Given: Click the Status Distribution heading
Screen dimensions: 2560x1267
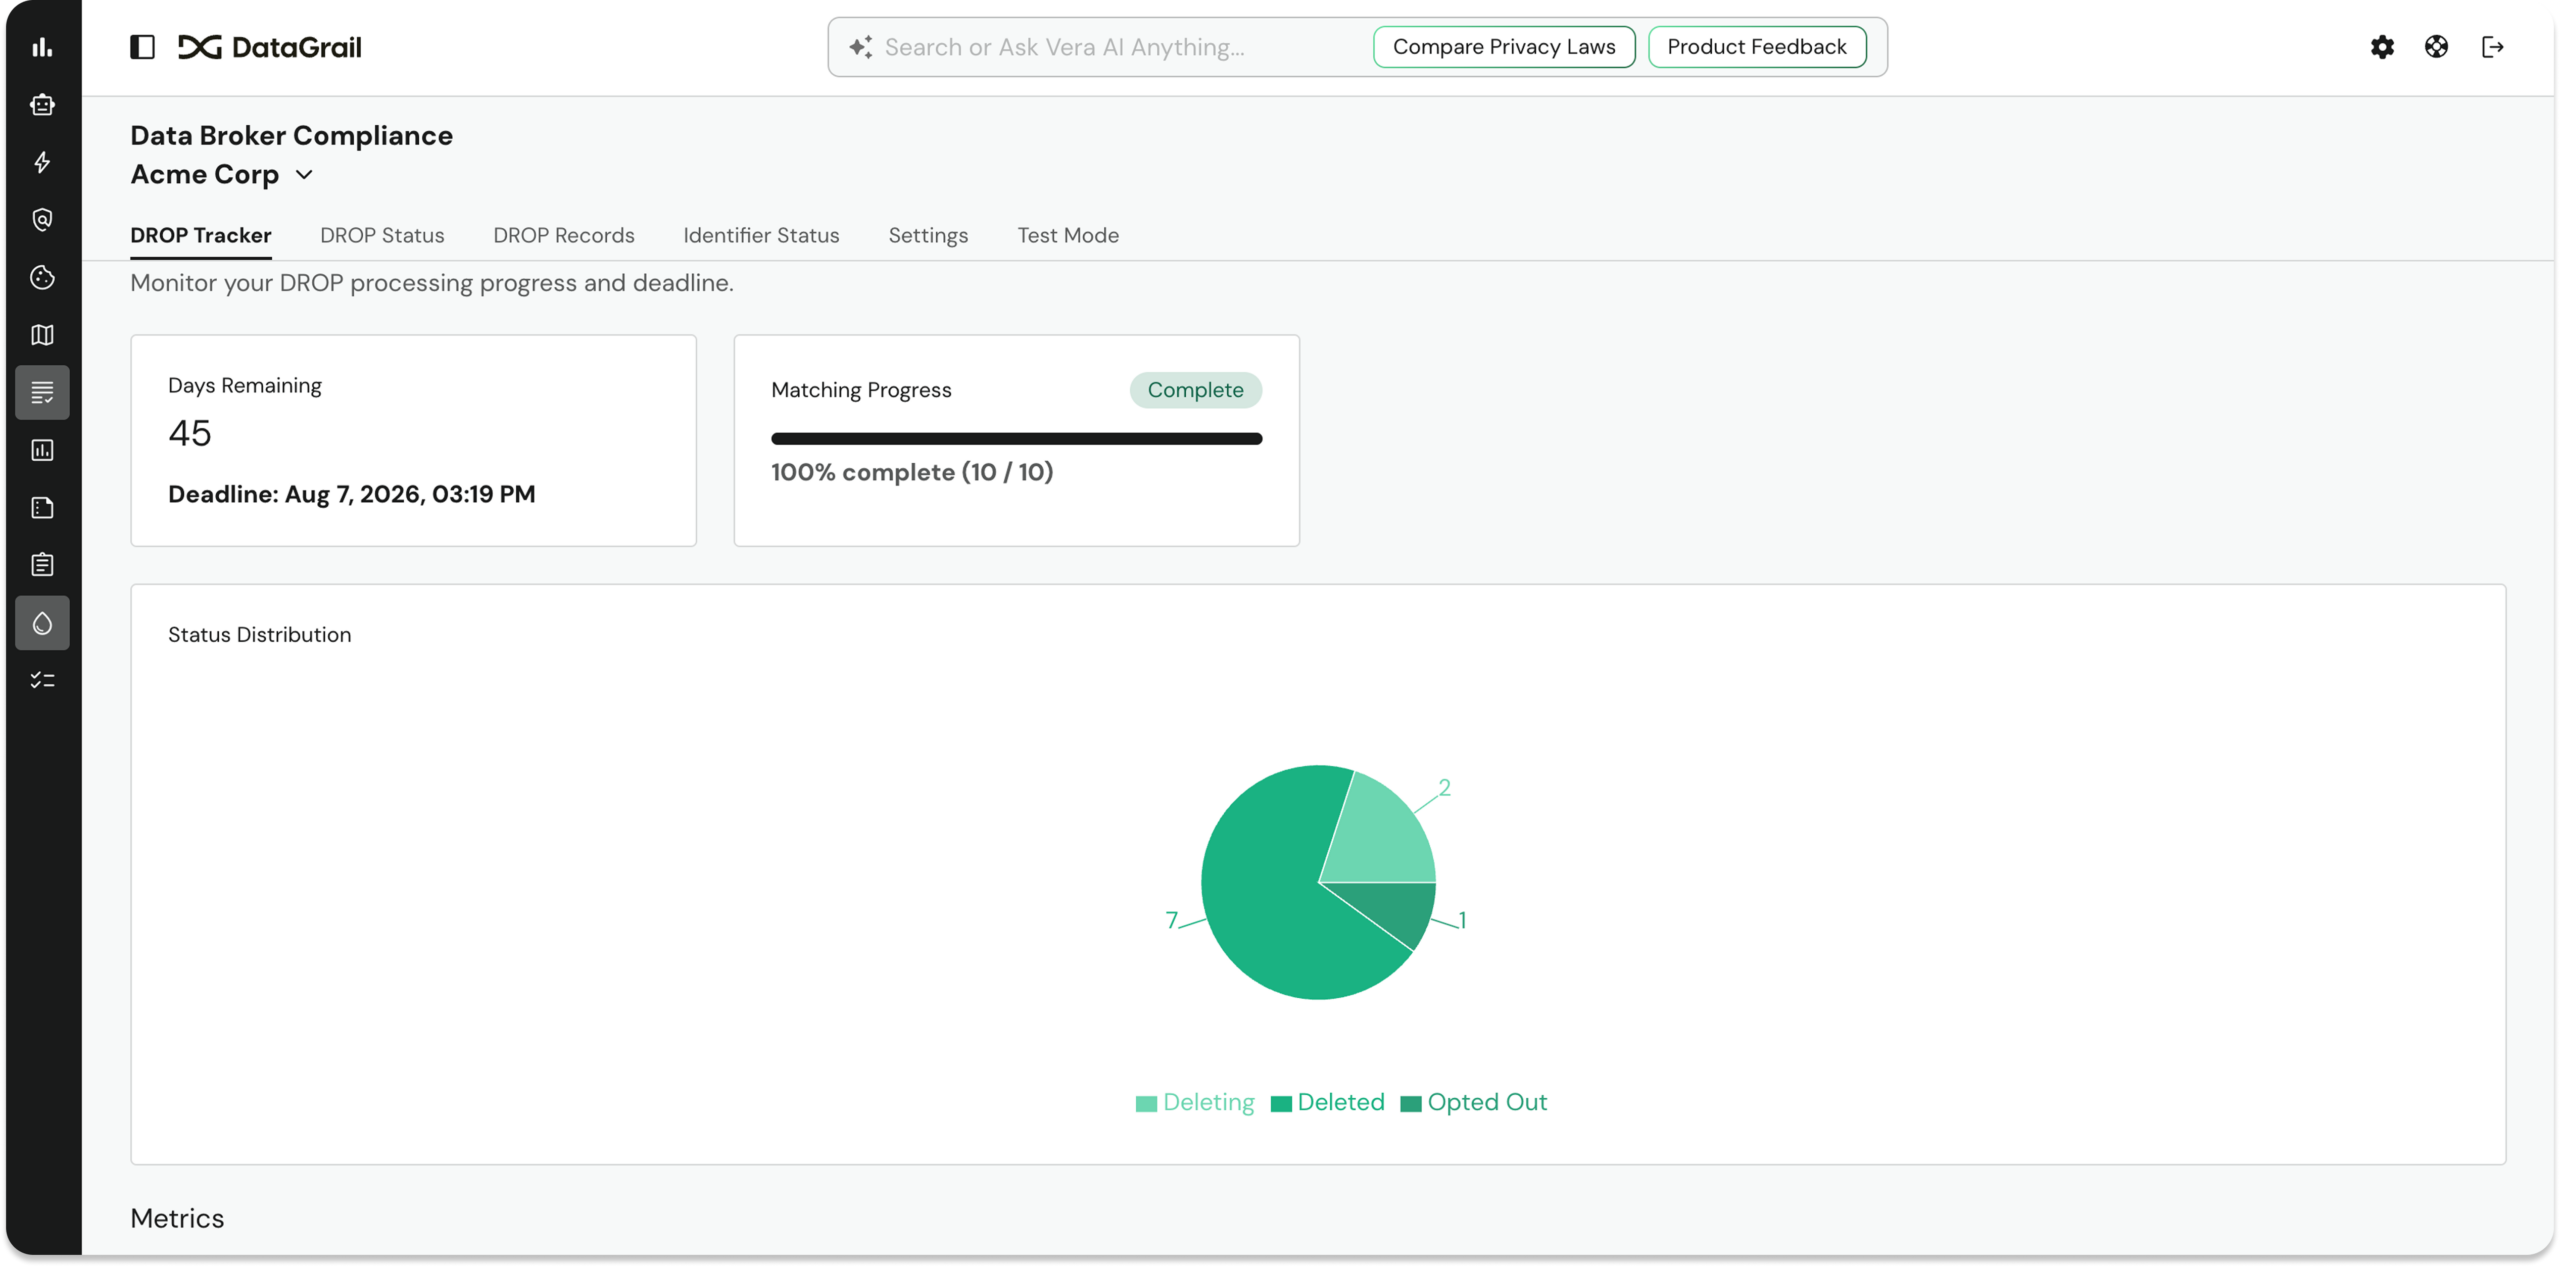Looking at the screenshot, I should point(260,635).
